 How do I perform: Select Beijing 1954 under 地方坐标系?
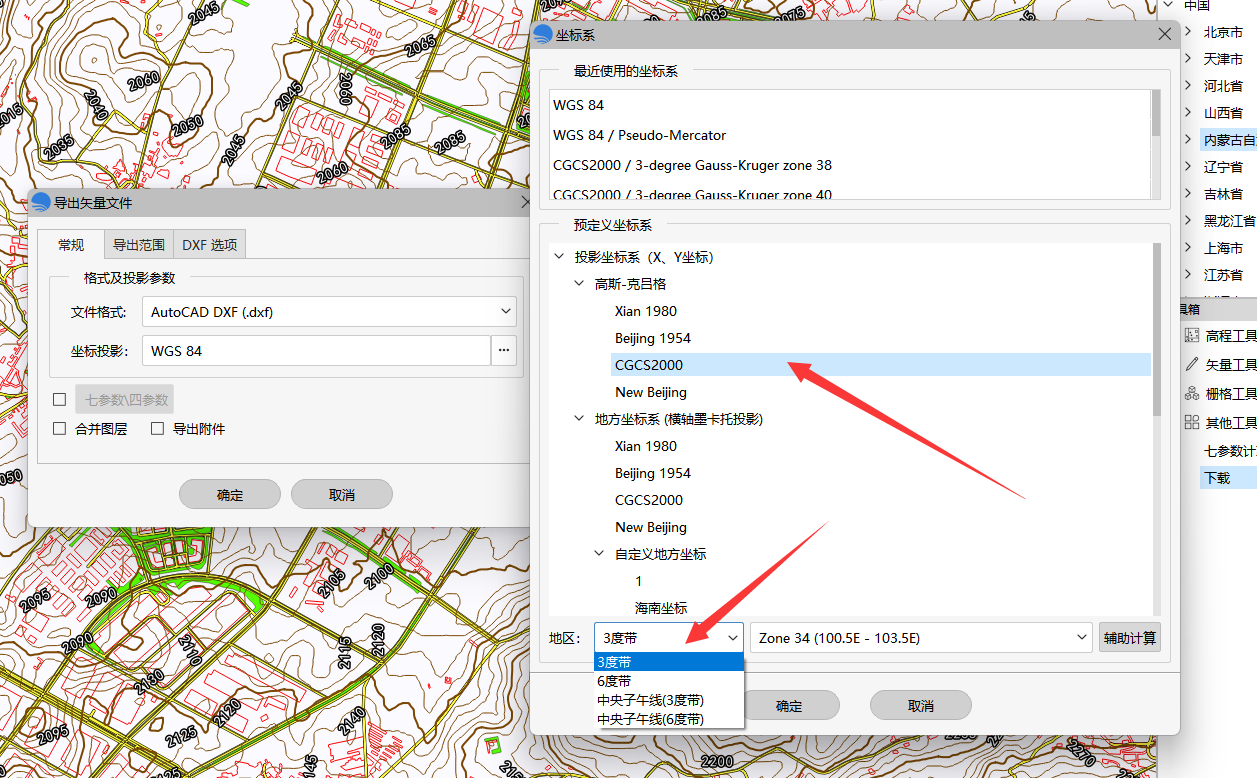click(653, 473)
